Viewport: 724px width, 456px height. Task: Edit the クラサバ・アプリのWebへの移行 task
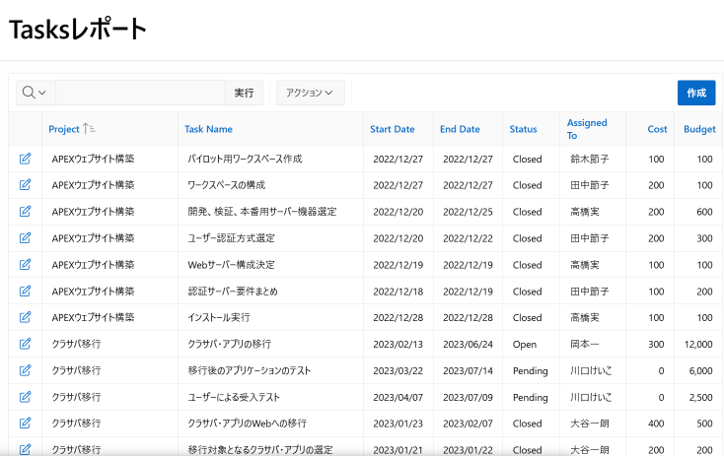[25, 423]
